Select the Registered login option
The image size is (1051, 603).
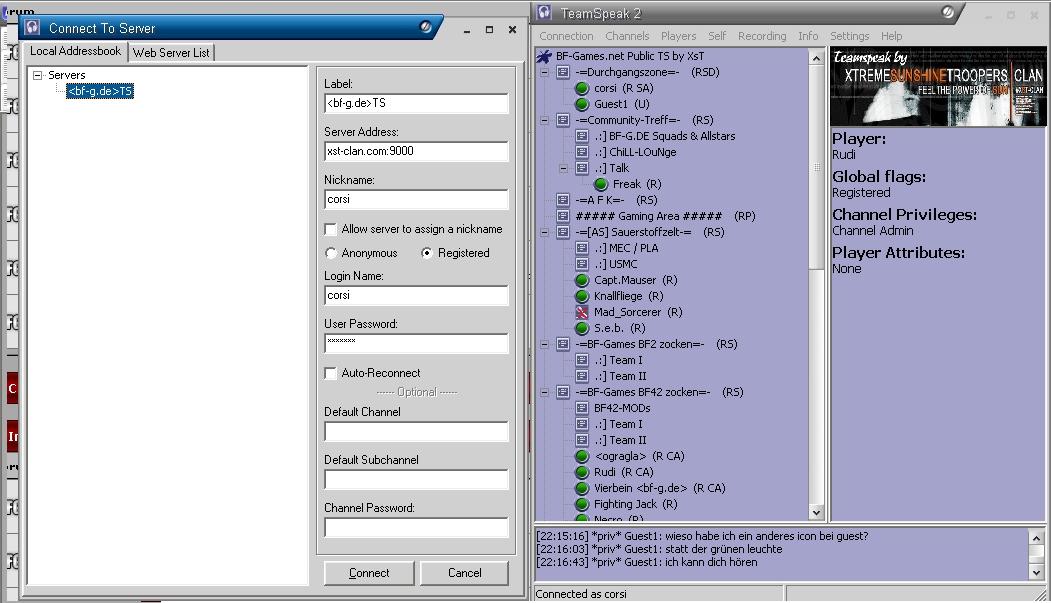(x=427, y=253)
